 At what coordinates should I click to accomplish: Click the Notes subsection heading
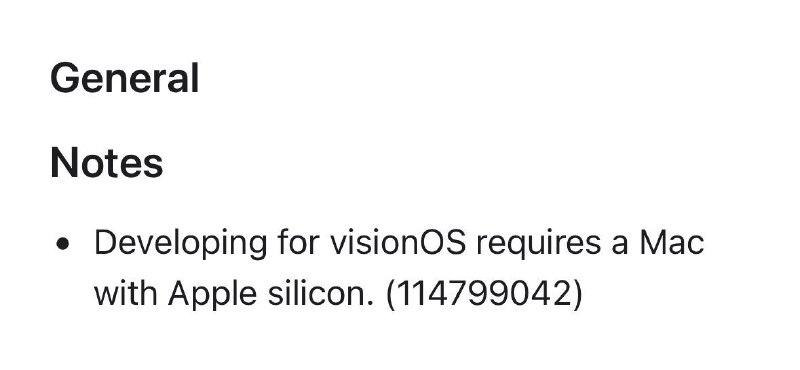(x=107, y=163)
